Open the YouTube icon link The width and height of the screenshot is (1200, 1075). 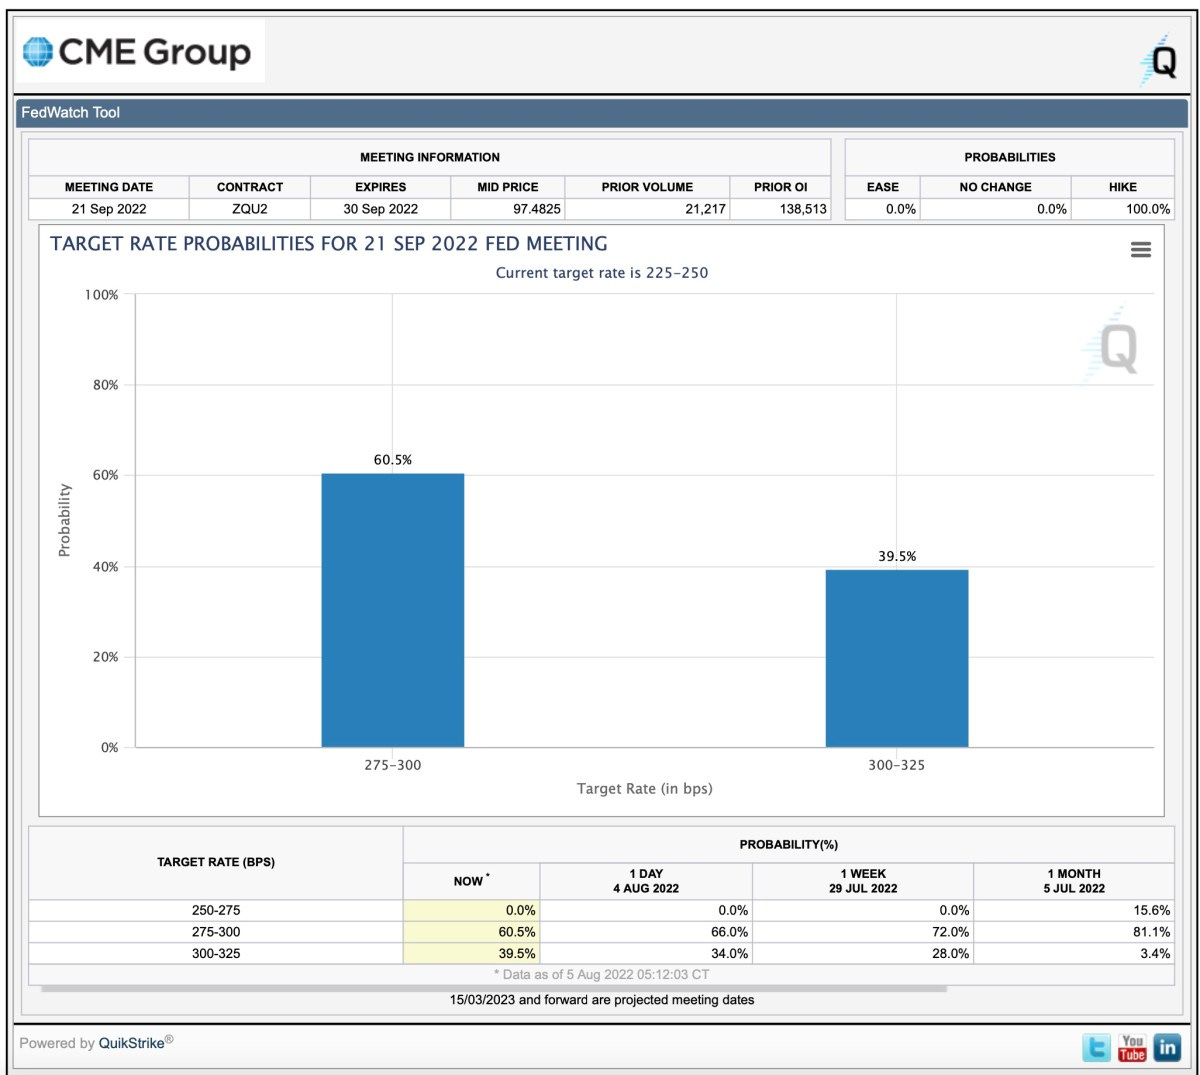(1132, 1047)
